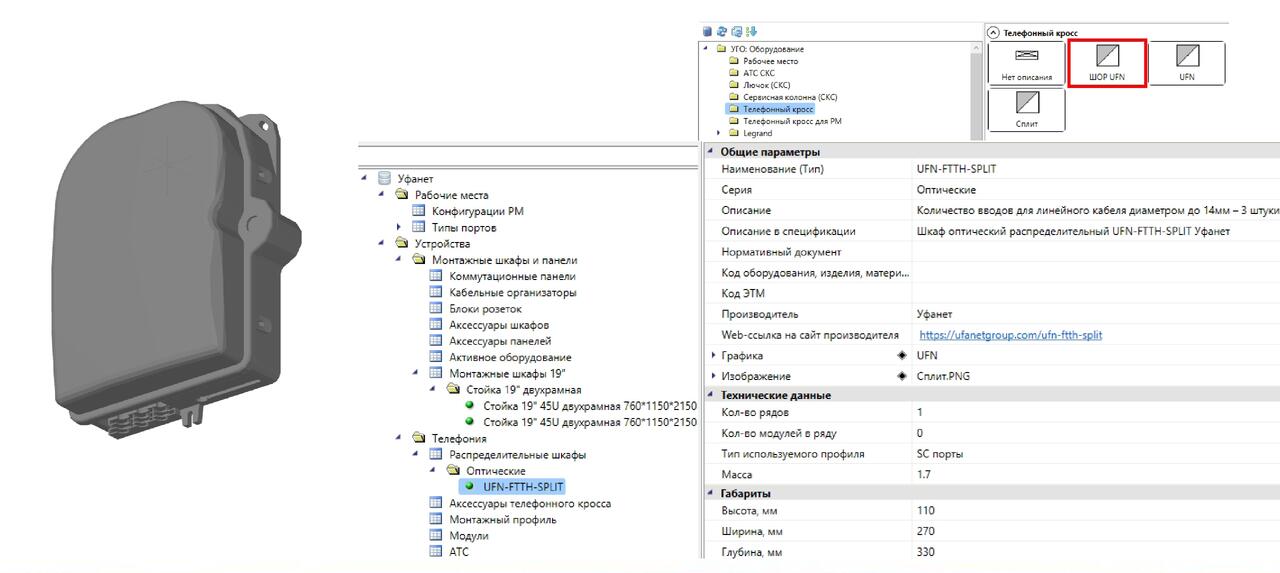The height and width of the screenshot is (573, 1280).
Task: Collapse the 'Рабочие места' folder arrow
Action: (382, 195)
